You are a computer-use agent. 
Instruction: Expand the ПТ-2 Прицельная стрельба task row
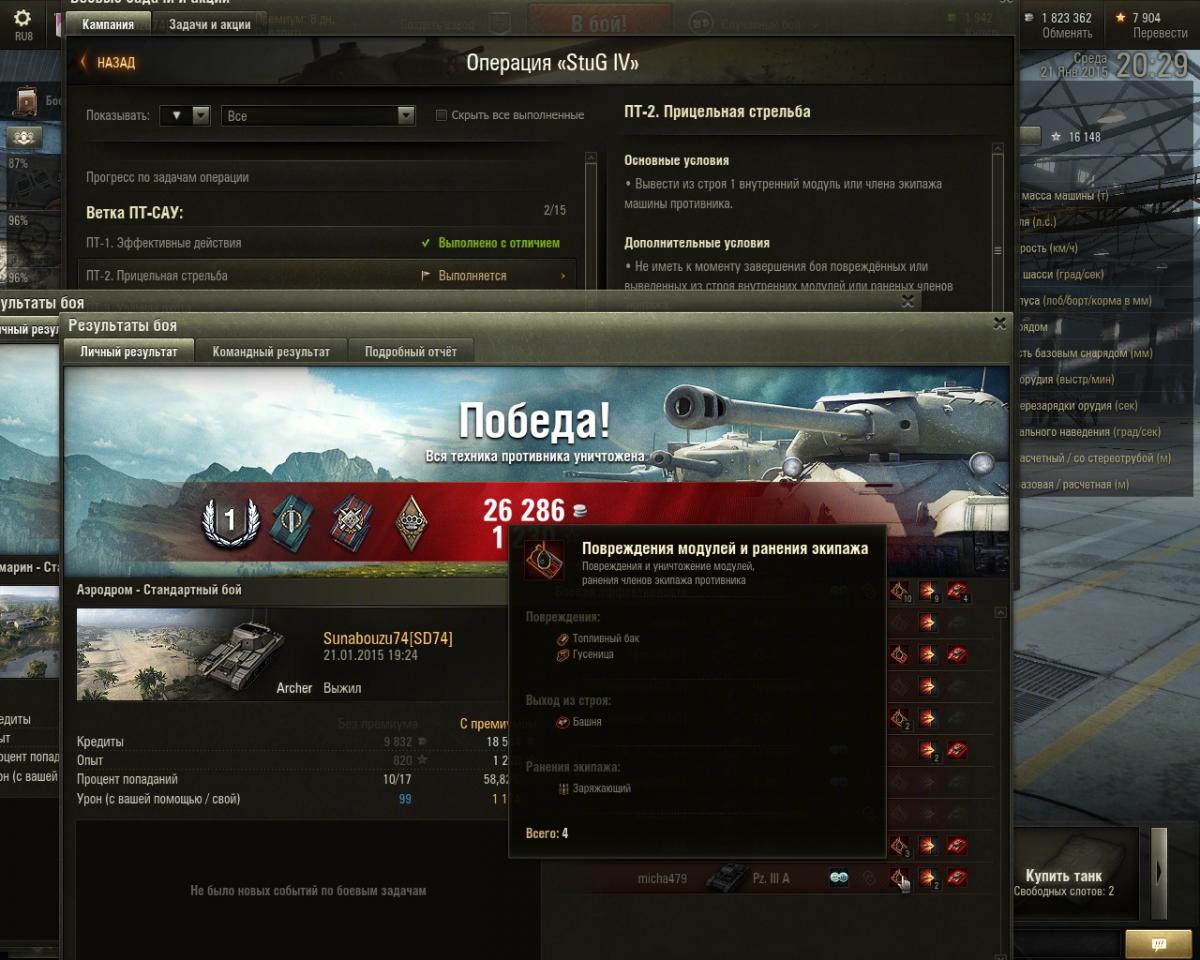328,276
